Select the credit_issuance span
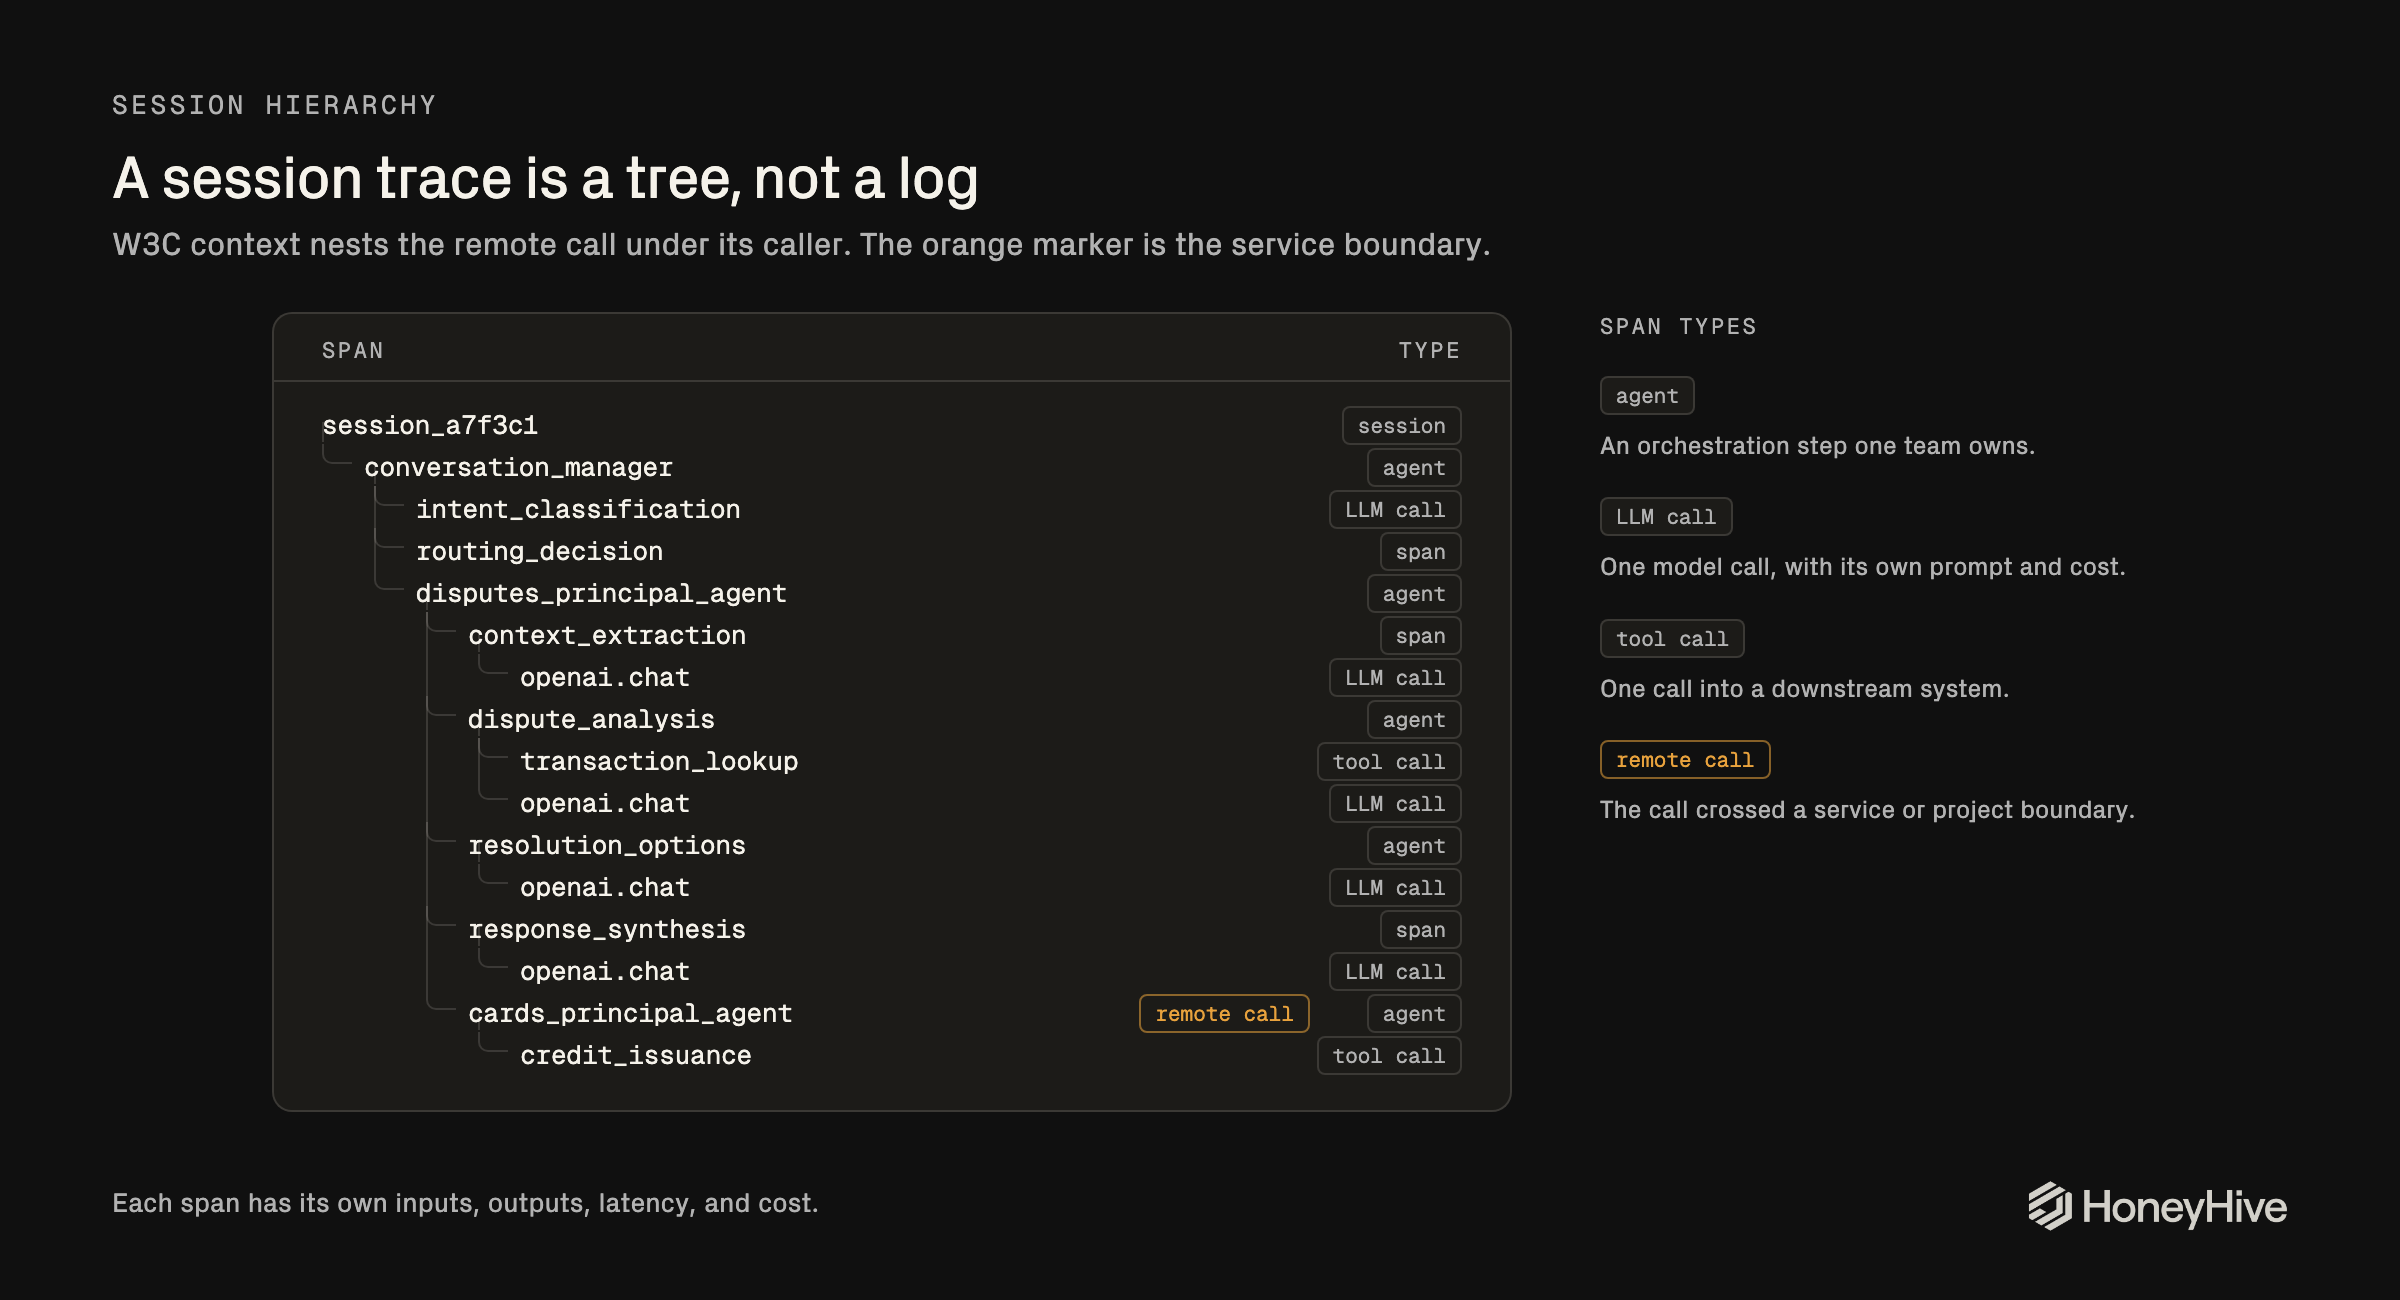The image size is (2400, 1300). (636, 1056)
